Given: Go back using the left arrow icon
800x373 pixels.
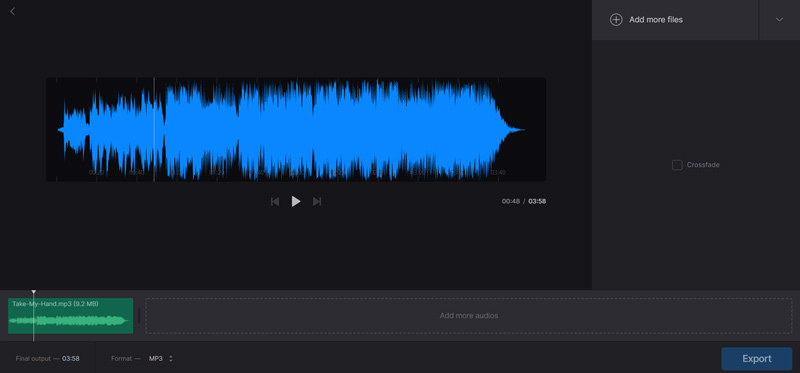Looking at the screenshot, I should coord(13,11).
